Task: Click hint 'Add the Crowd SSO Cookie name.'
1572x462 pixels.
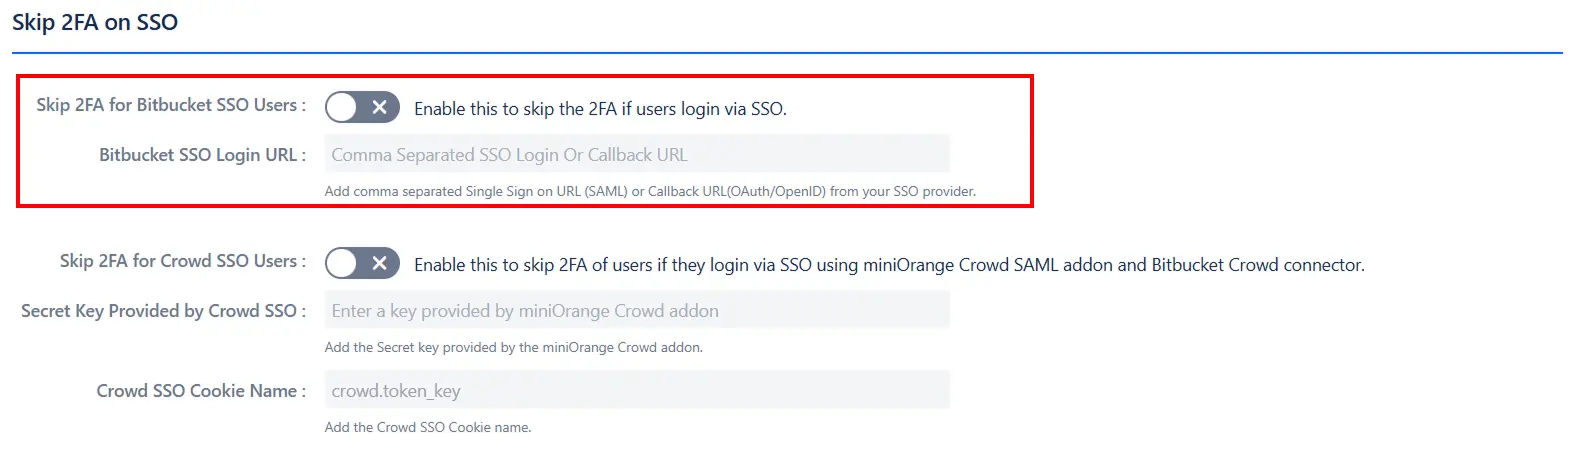Action: pyautogui.click(x=428, y=427)
